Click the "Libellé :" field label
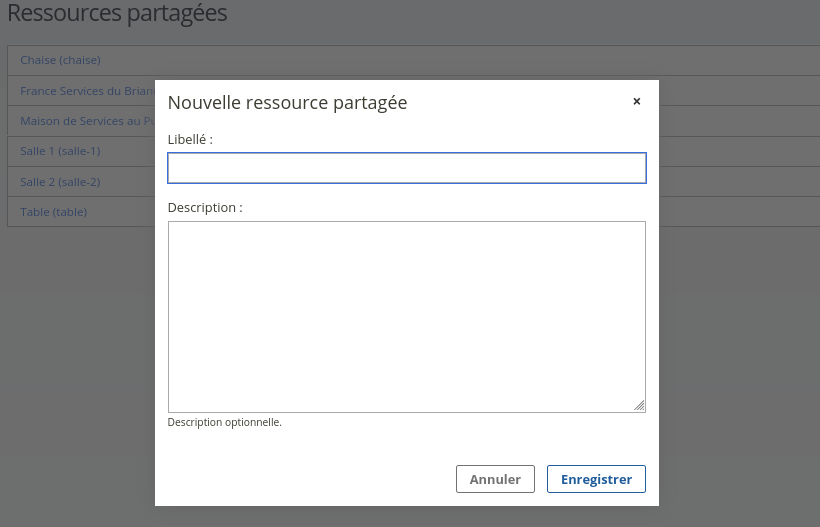This screenshot has width=820, height=527. (x=190, y=140)
